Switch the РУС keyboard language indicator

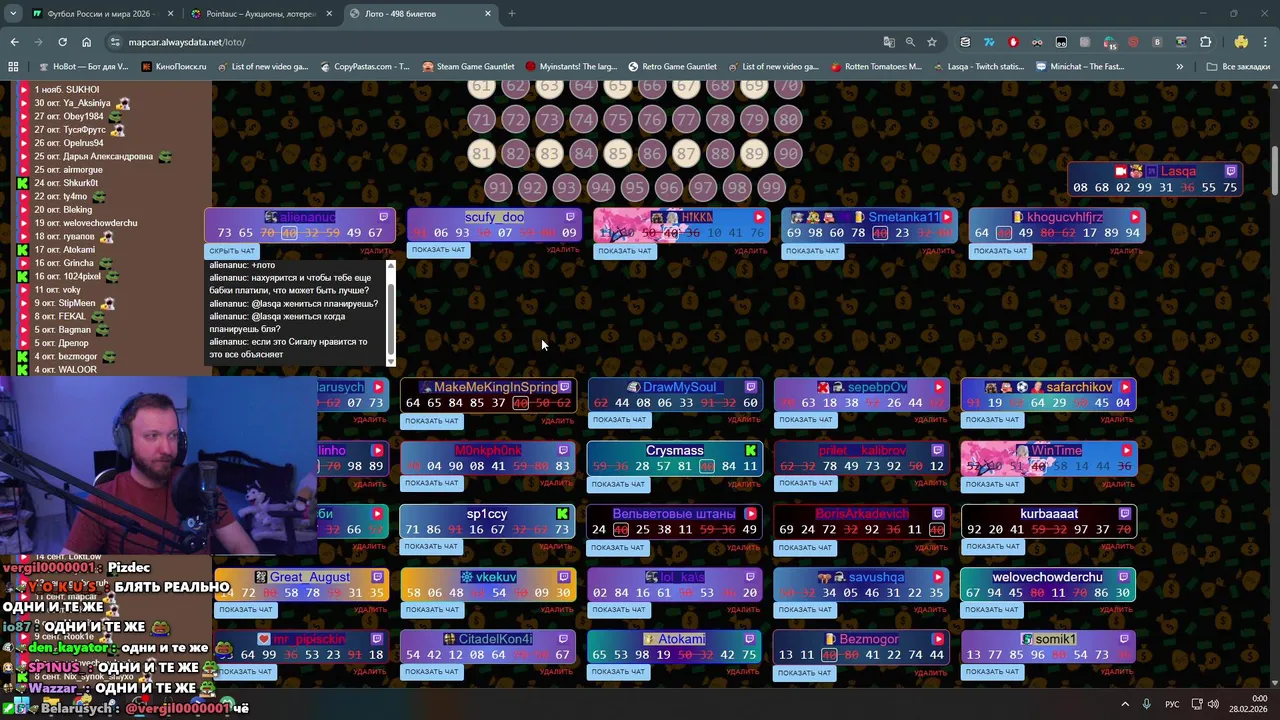tap(1171, 704)
